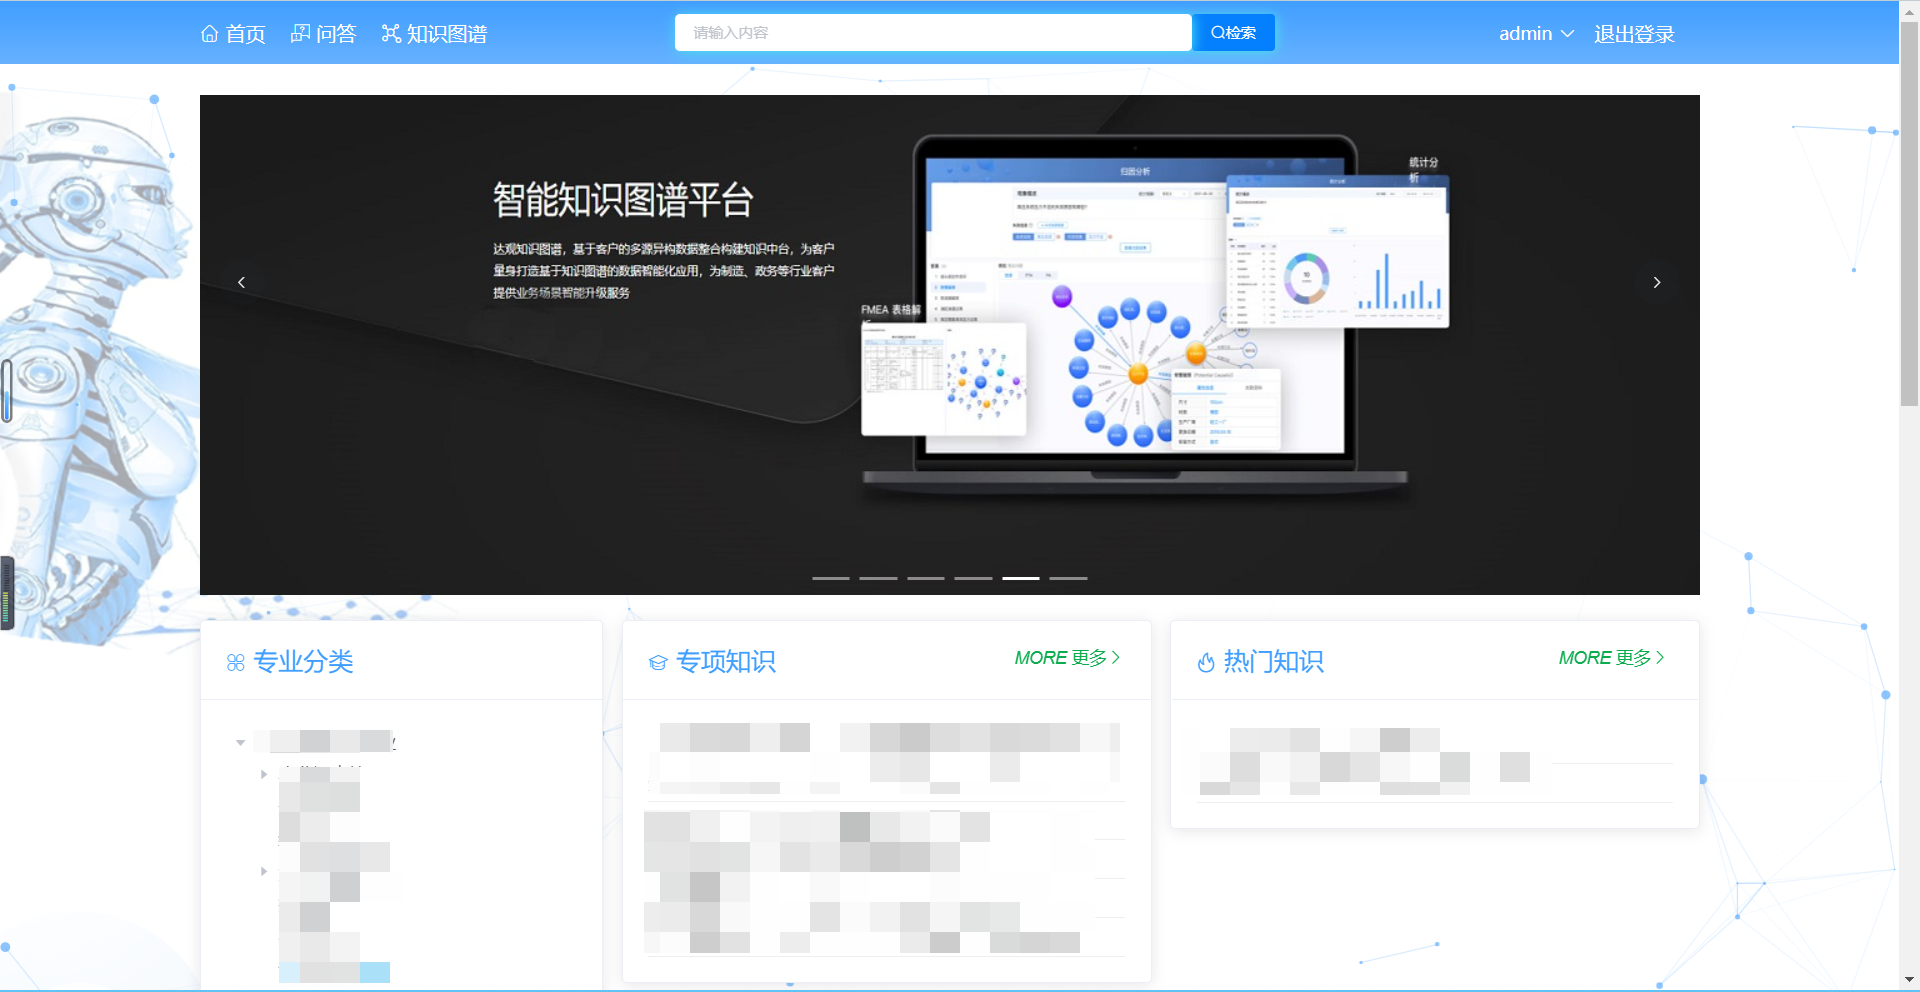
Task: Go to the previous carousel slide
Action: [x=241, y=283]
